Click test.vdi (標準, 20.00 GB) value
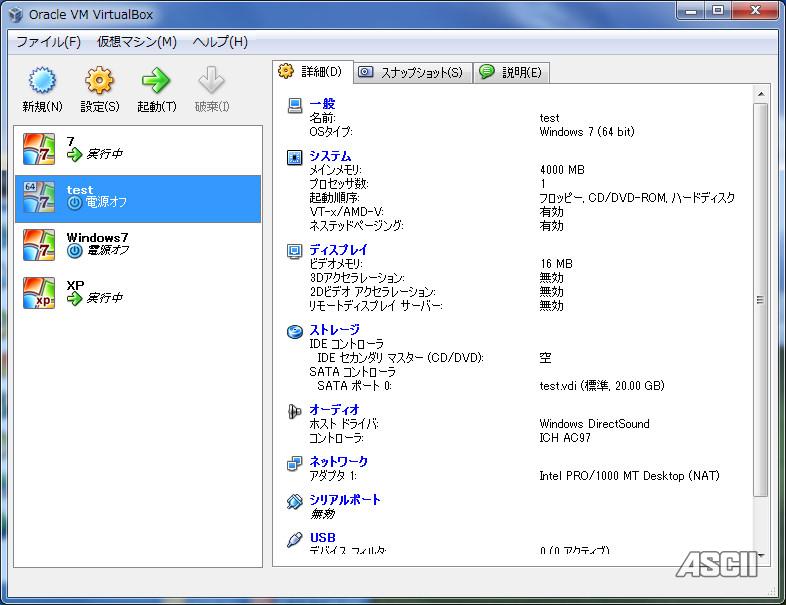The image size is (786, 605). click(602, 385)
